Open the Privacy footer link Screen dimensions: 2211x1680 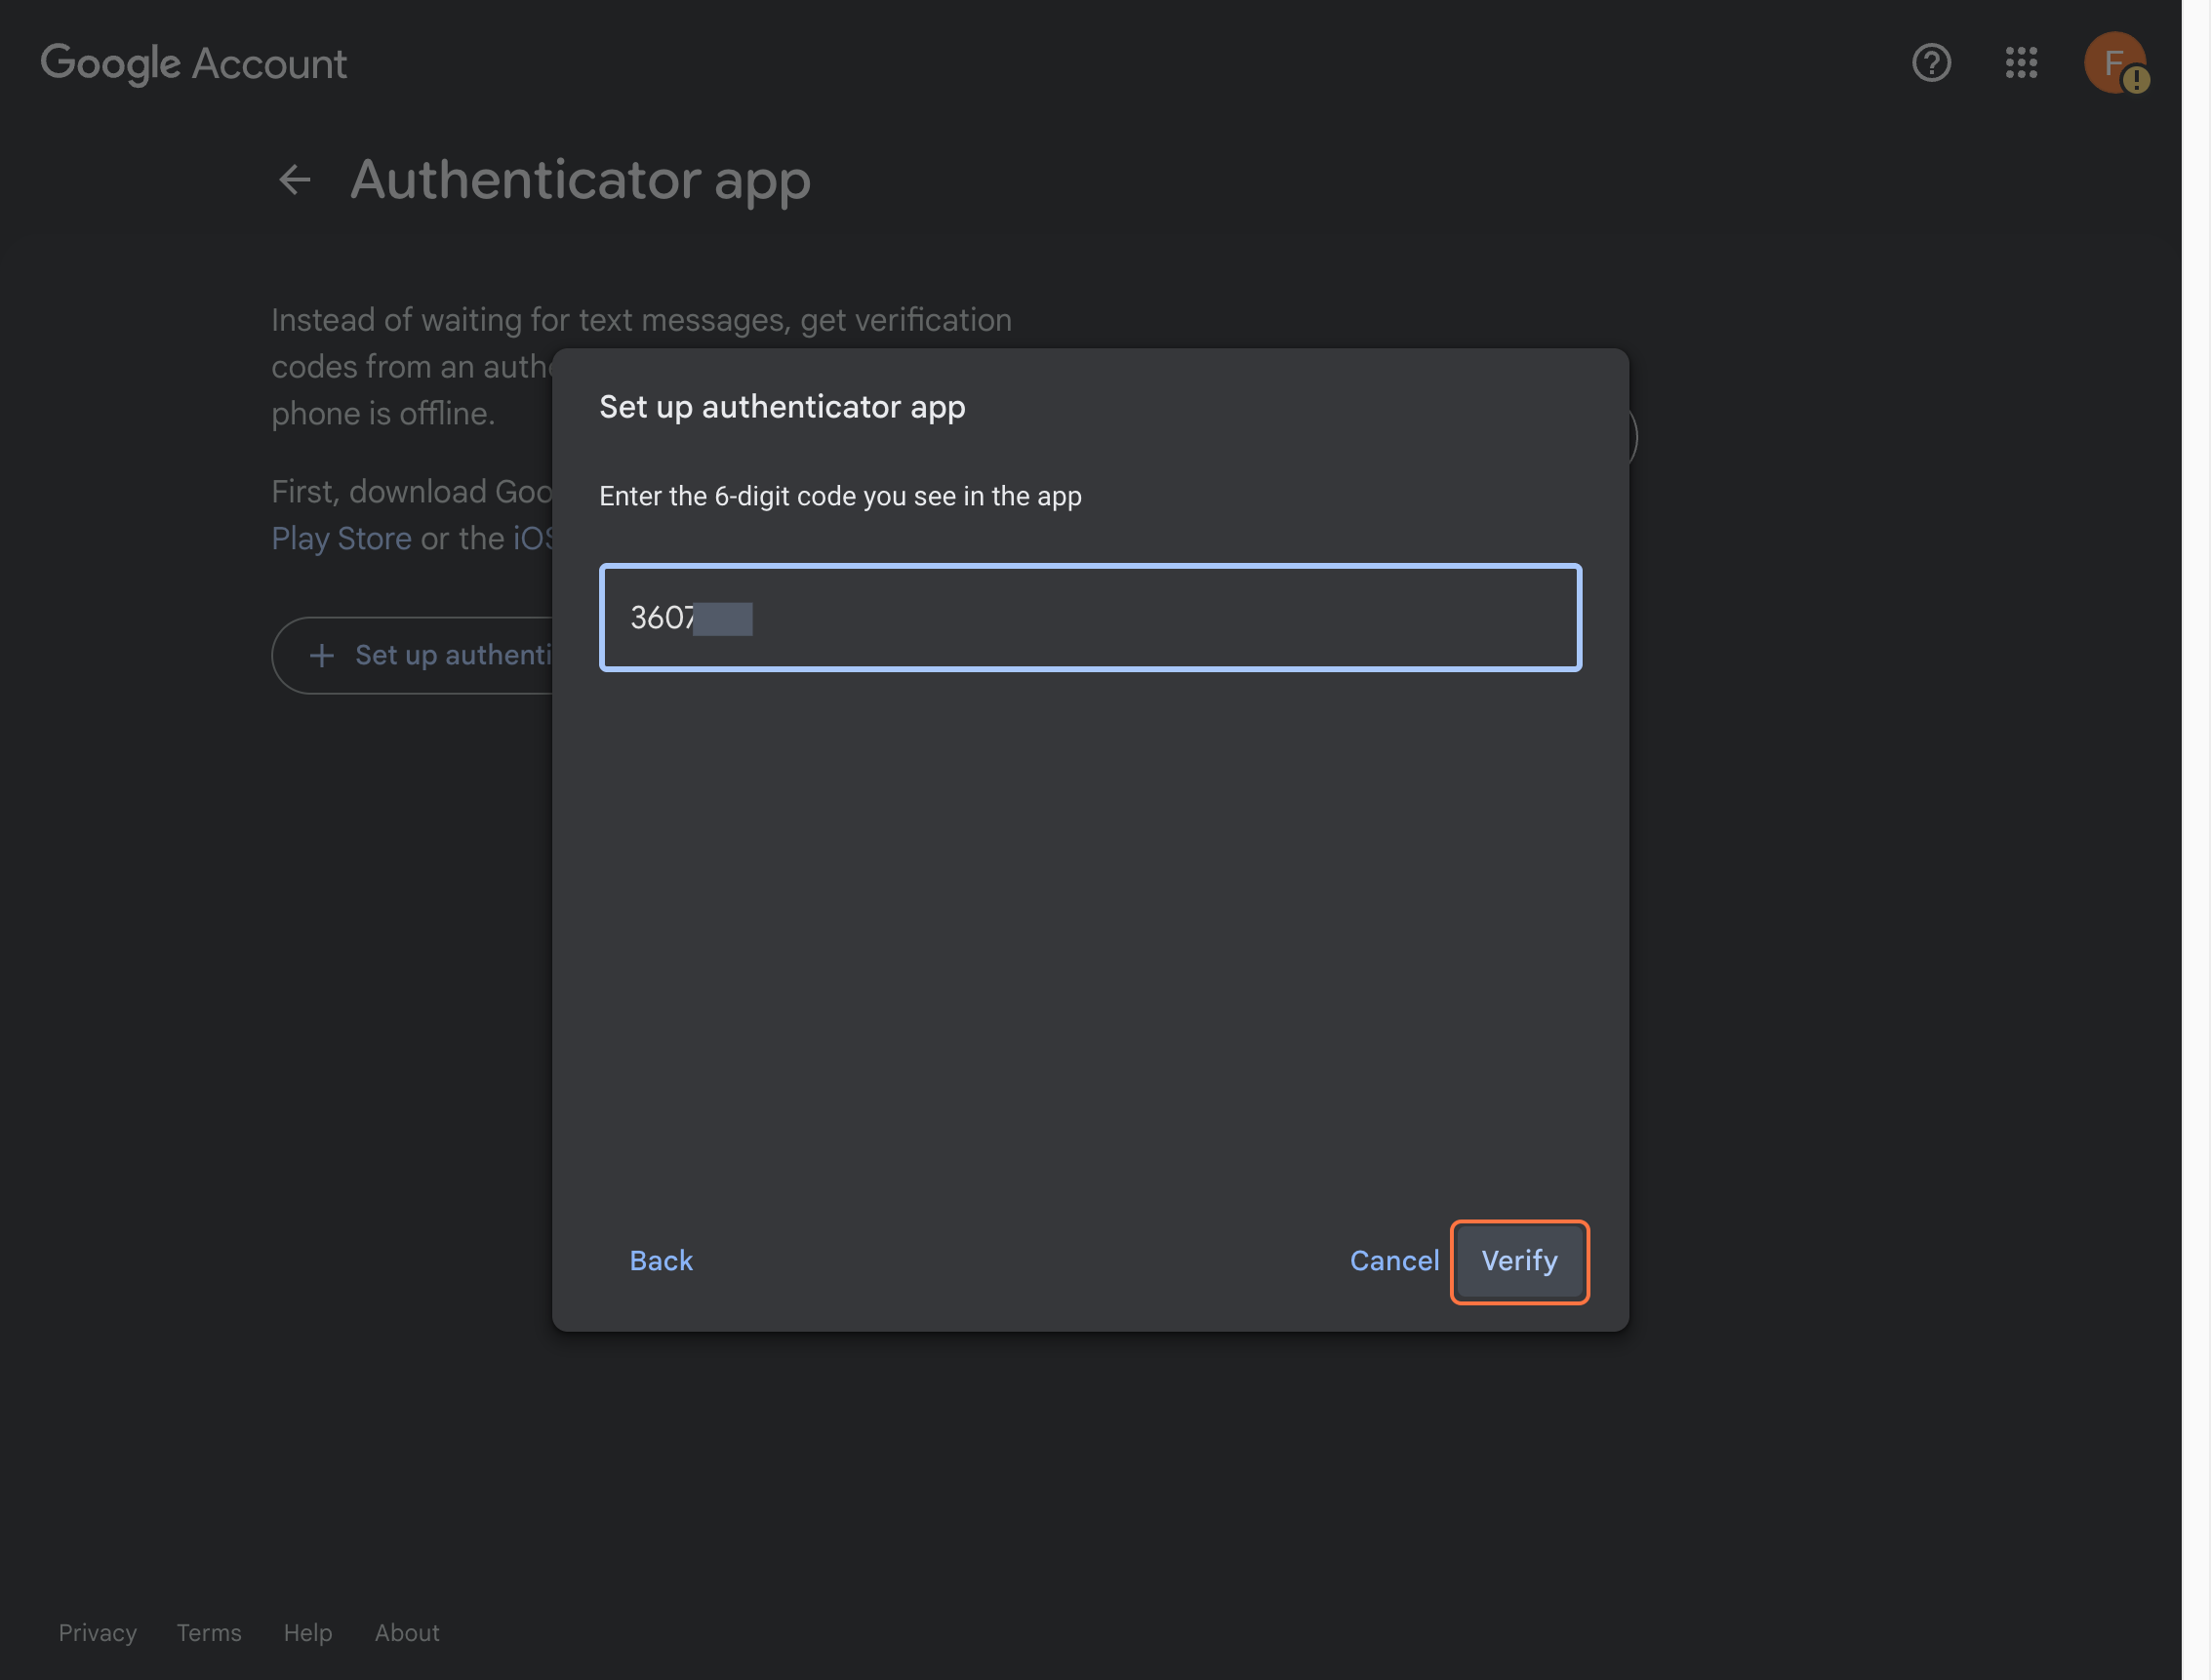click(97, 1632)
